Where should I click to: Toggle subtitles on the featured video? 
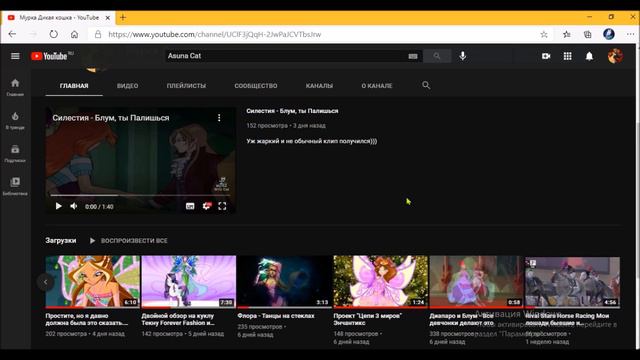190,206
